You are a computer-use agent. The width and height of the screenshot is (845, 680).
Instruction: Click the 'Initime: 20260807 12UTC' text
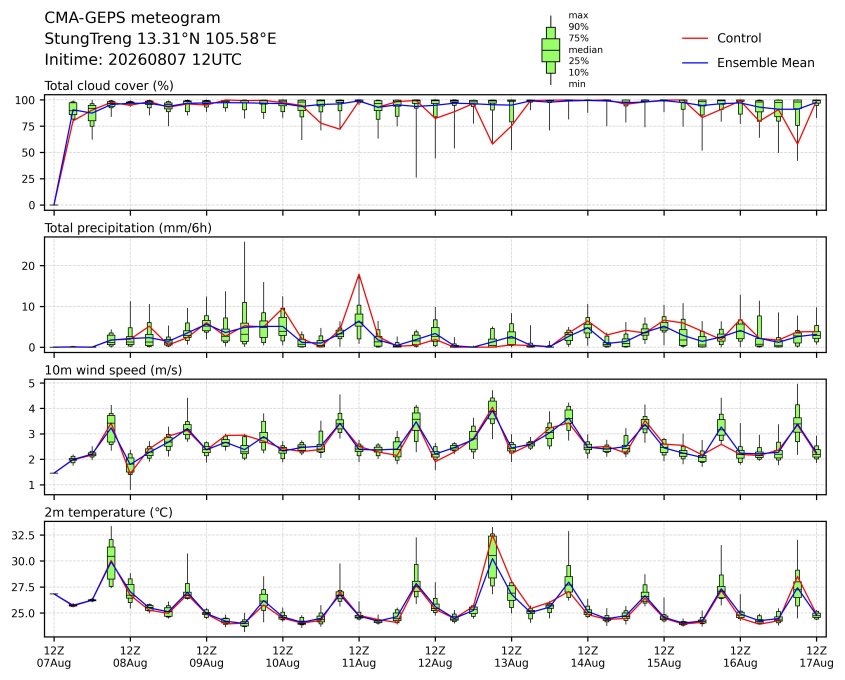[x=143, y=59]
